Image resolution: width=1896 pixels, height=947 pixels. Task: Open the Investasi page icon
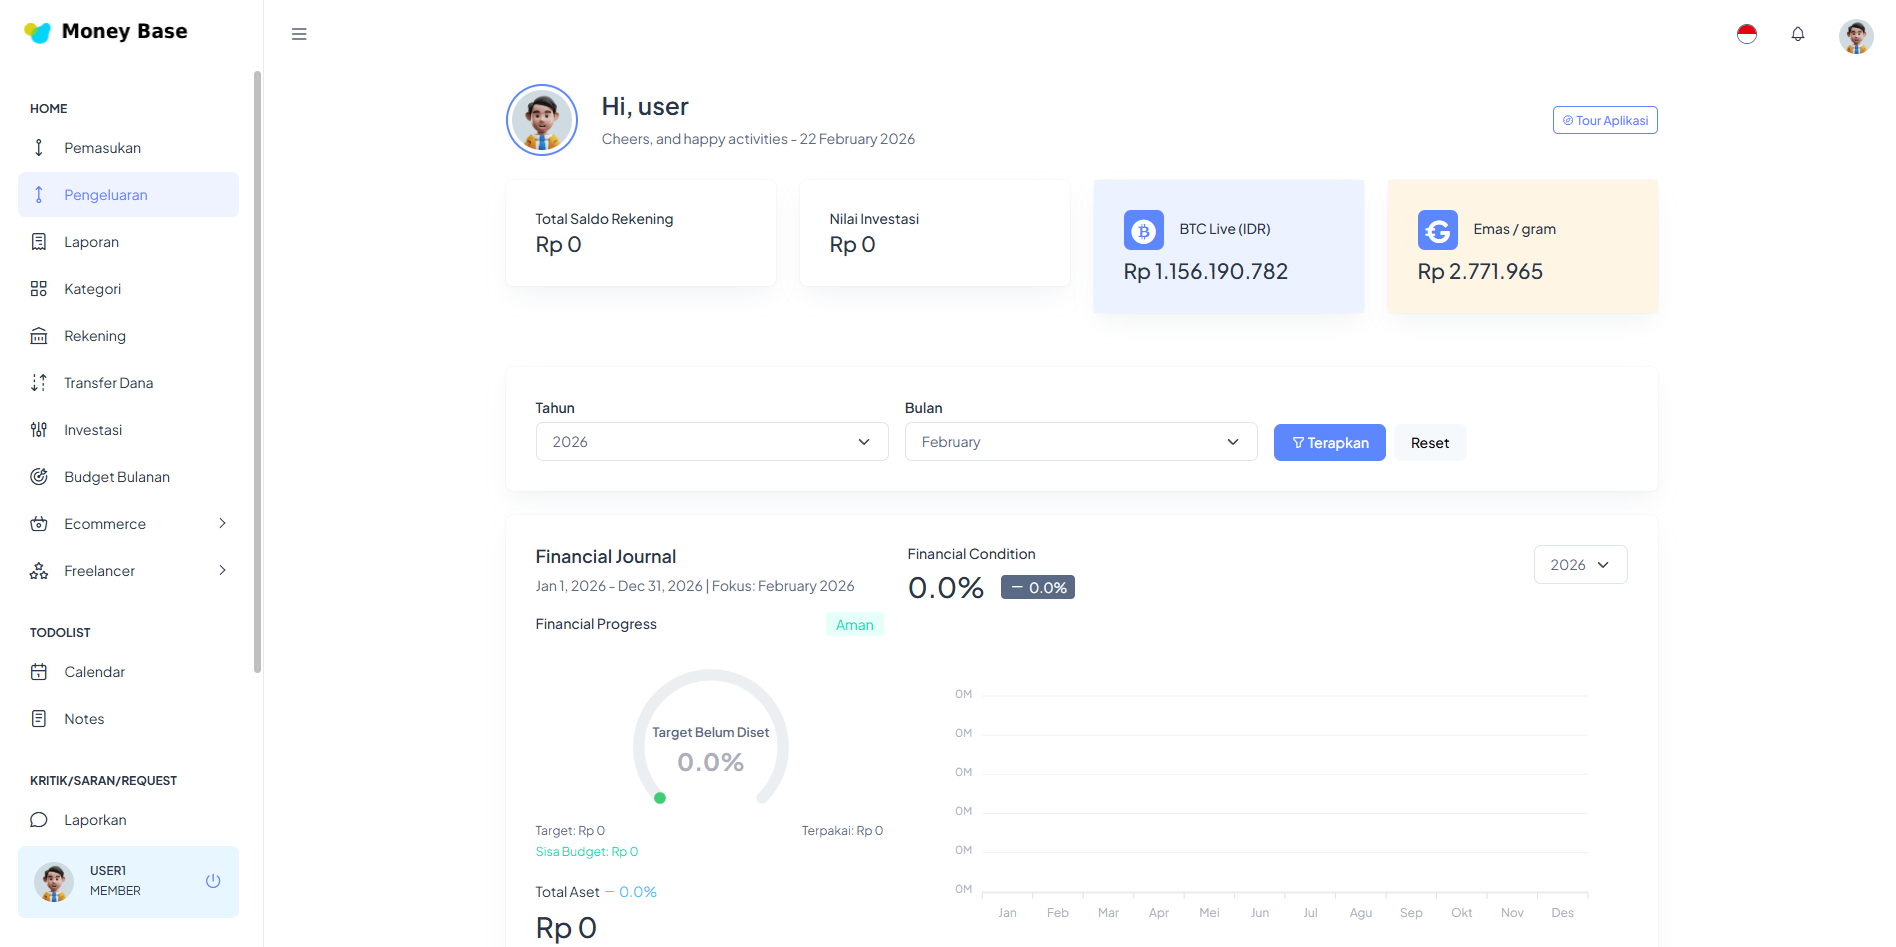point(38,429)
